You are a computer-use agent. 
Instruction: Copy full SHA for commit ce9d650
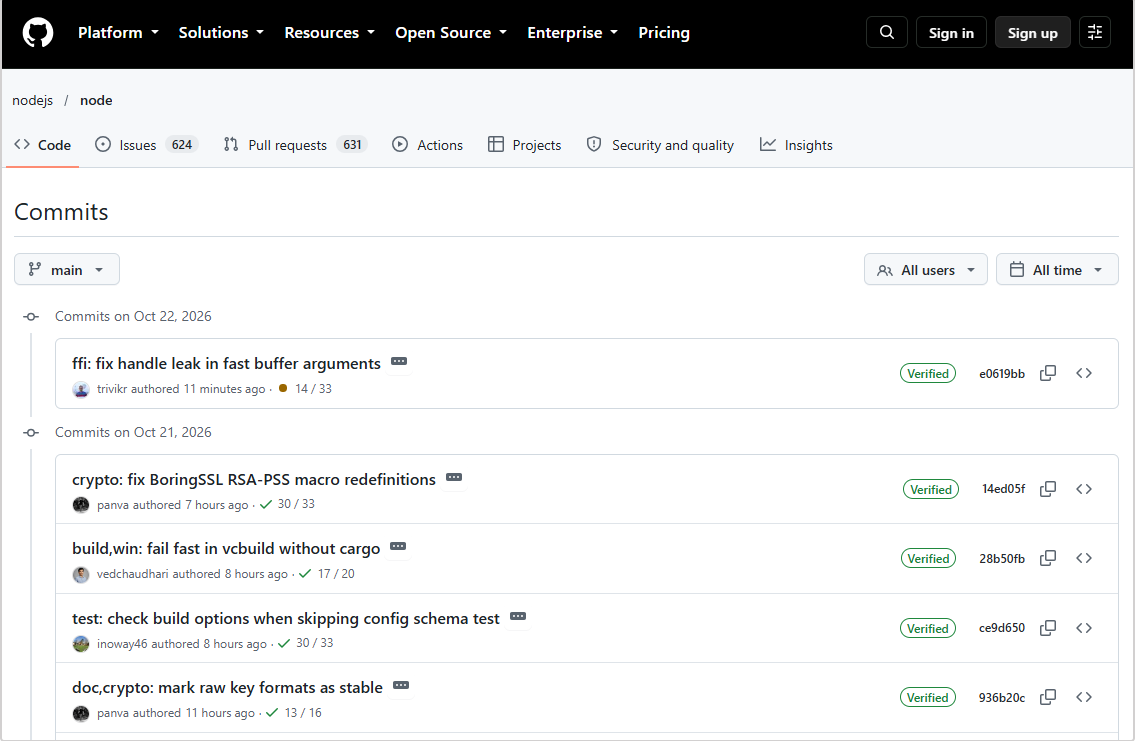pos(1047,628)
